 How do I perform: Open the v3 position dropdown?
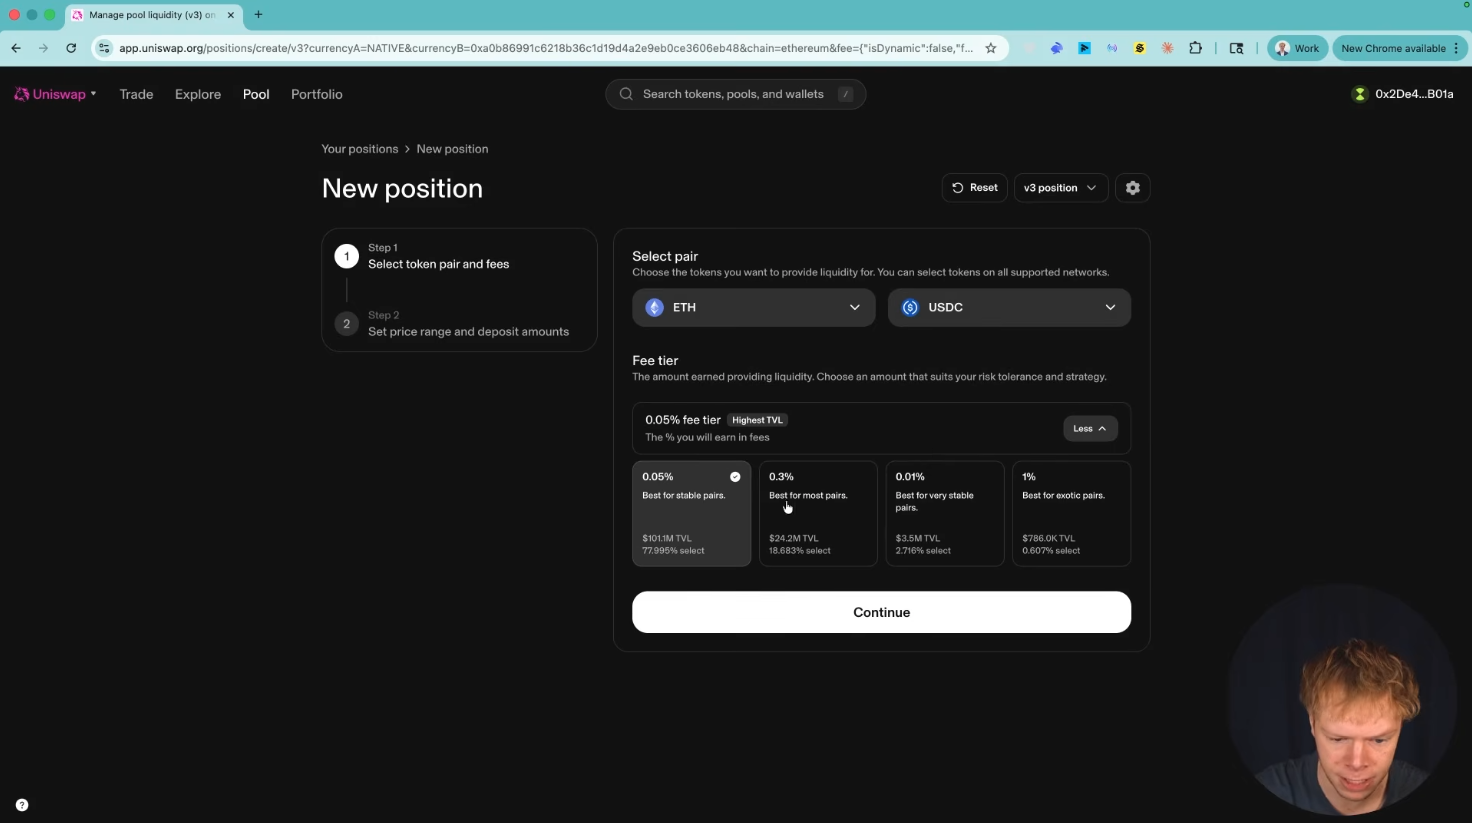1061,188
